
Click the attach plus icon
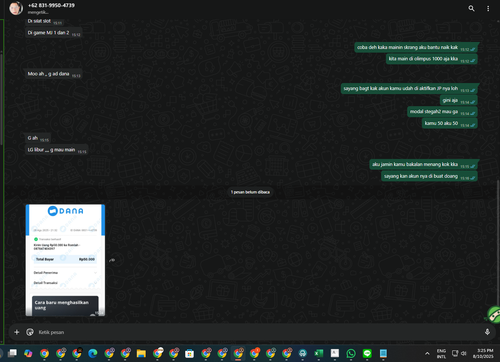(17, 332)
